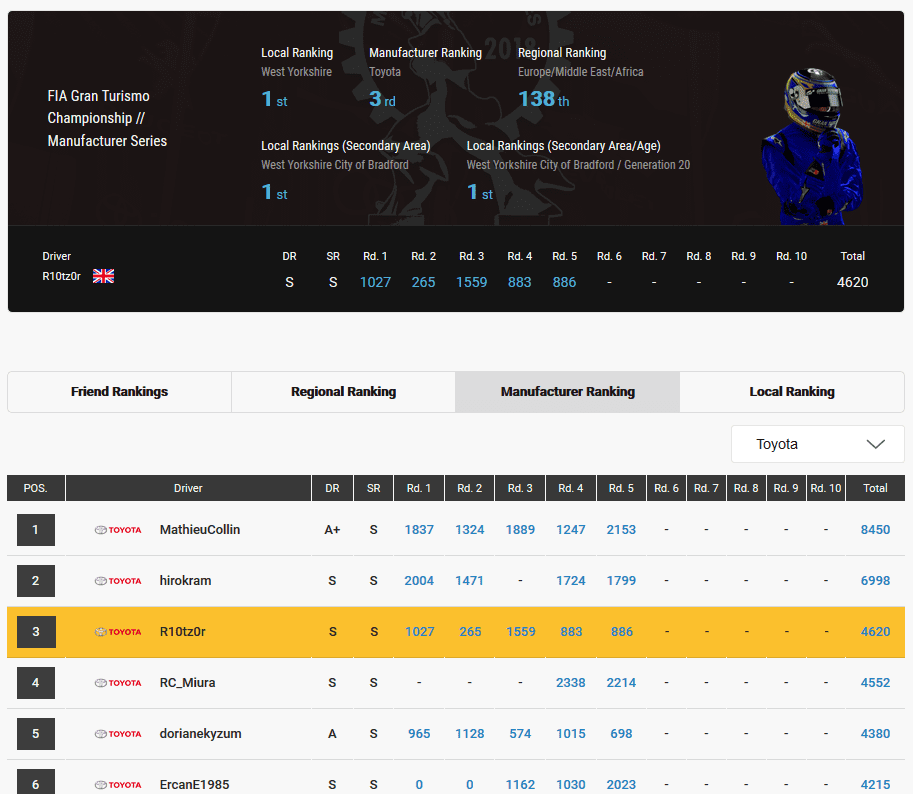Viewport: 913px width, 794px height.
Task: Click the Toyota logo in dorianekyzum's row
Action: [x=118, y=734]
